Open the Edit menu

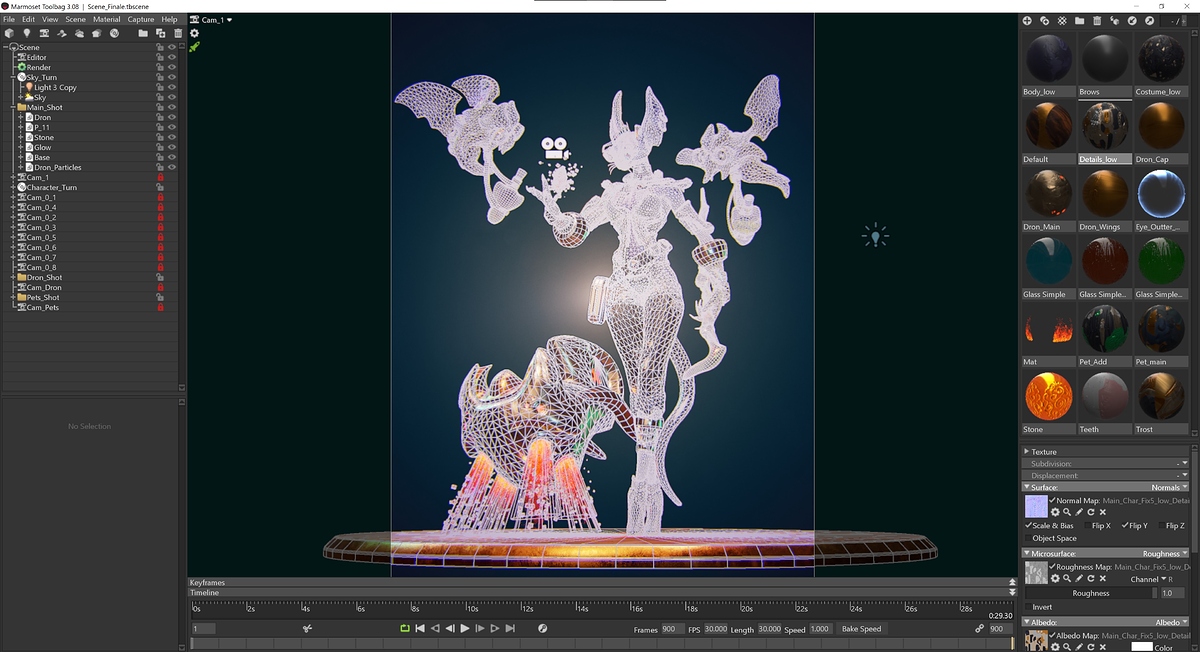click(28, 19)
